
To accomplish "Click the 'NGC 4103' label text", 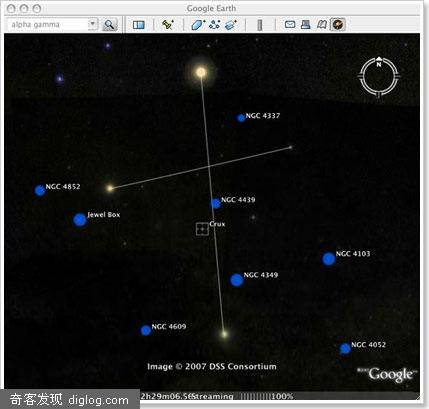I will (353, 254).
